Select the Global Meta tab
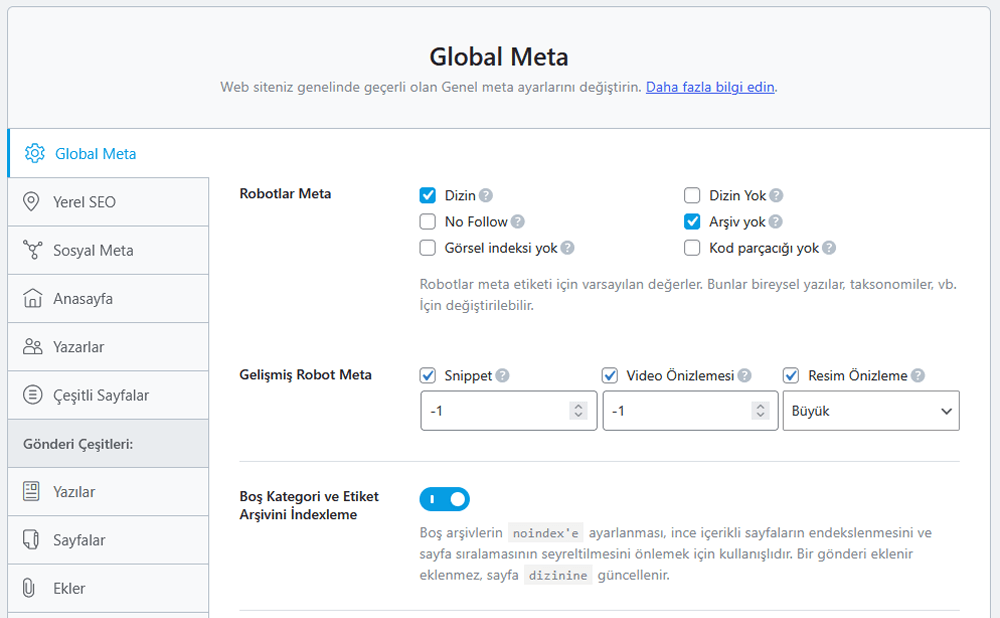Screen dimensions: 1000x618 coord(108,153)
